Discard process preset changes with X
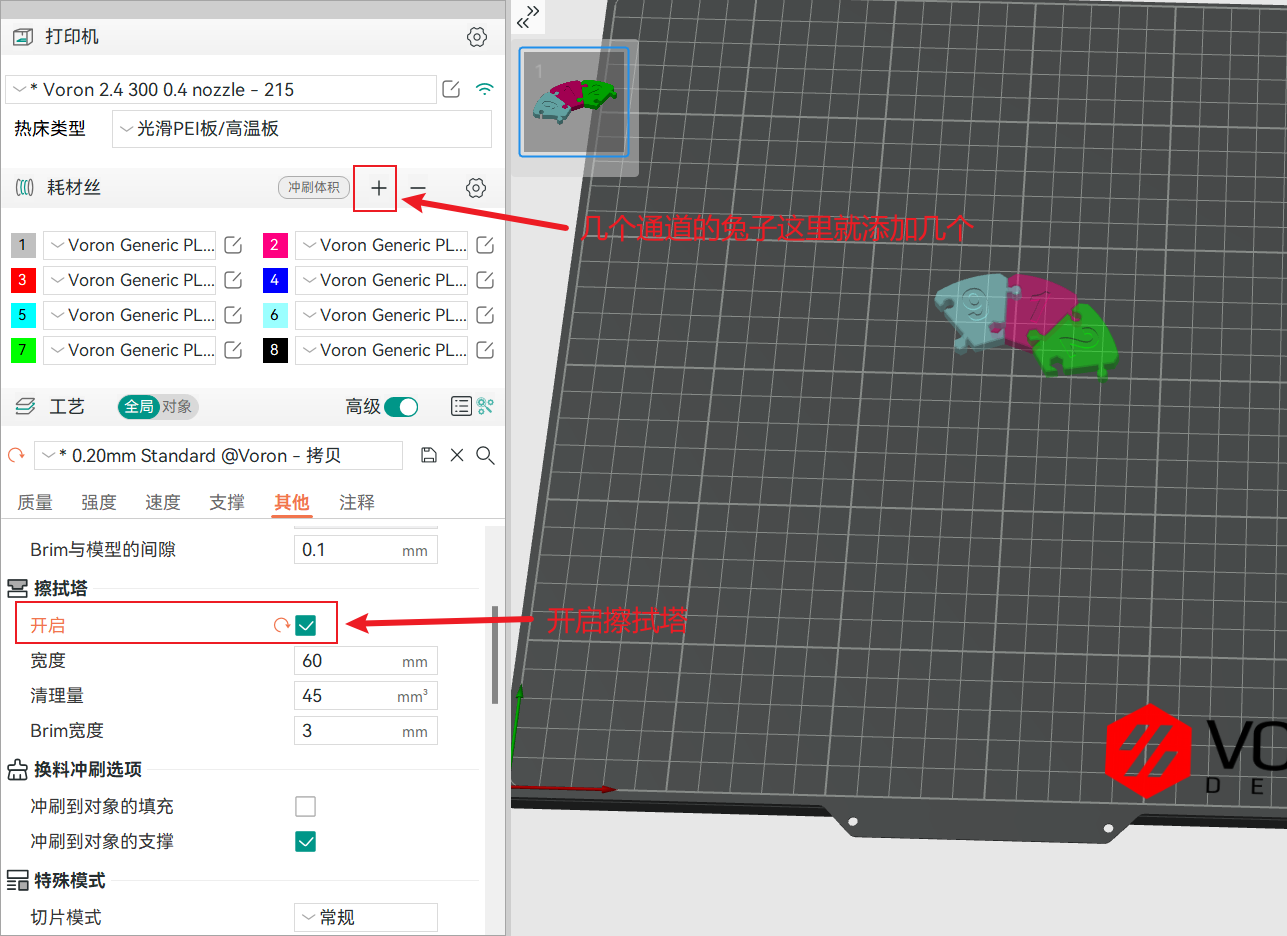The image size is (1287, 936). 457,455
